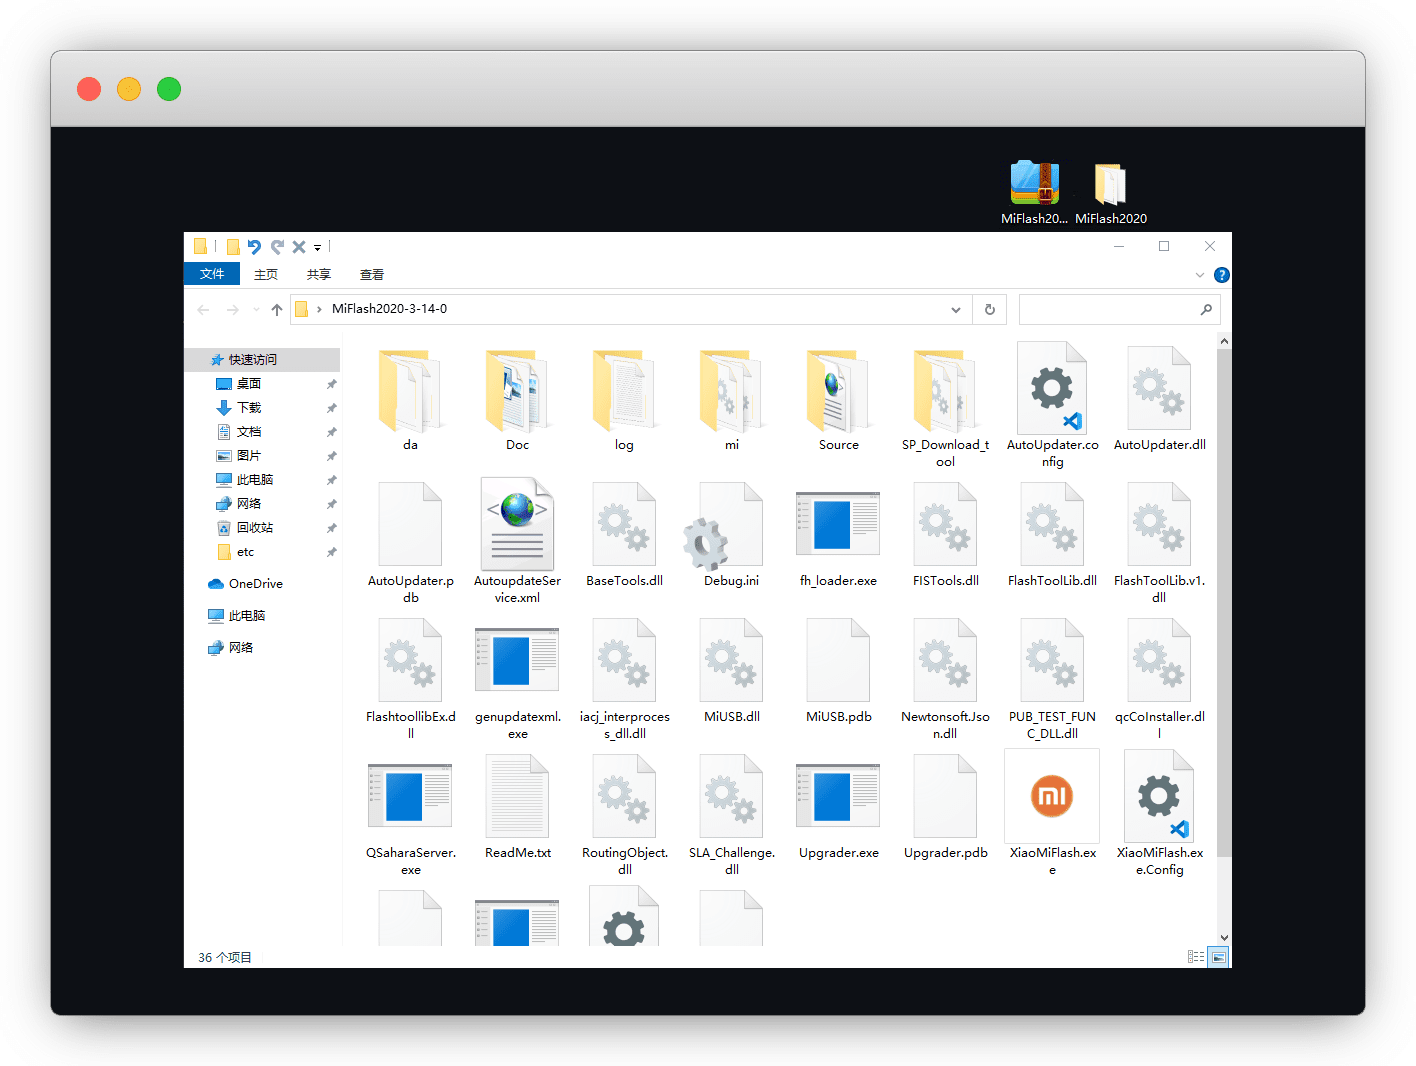Click the MiFlash2020 archive on desktop
The width and height of the screenshot is (1416, 1066).
(1034, 184)
